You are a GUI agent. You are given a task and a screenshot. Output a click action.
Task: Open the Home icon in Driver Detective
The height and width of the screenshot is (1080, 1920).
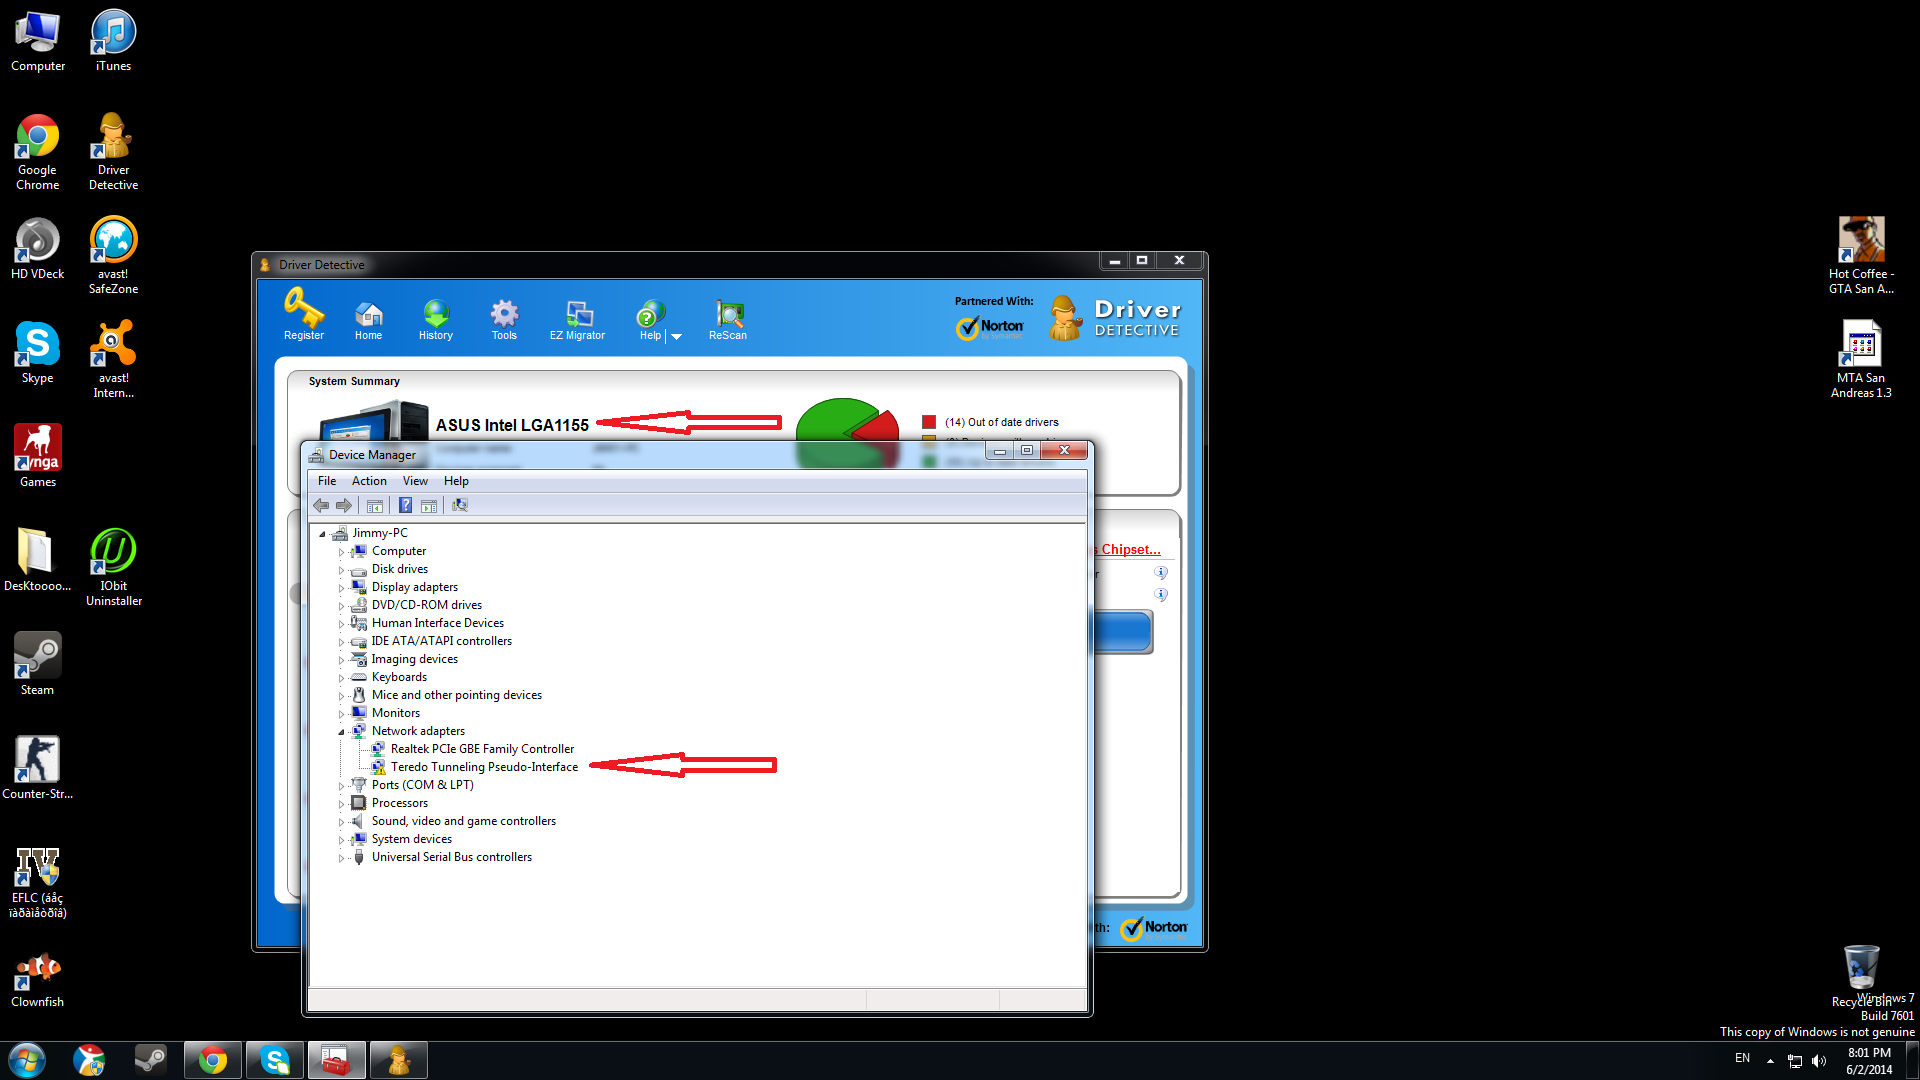point(368,314)
